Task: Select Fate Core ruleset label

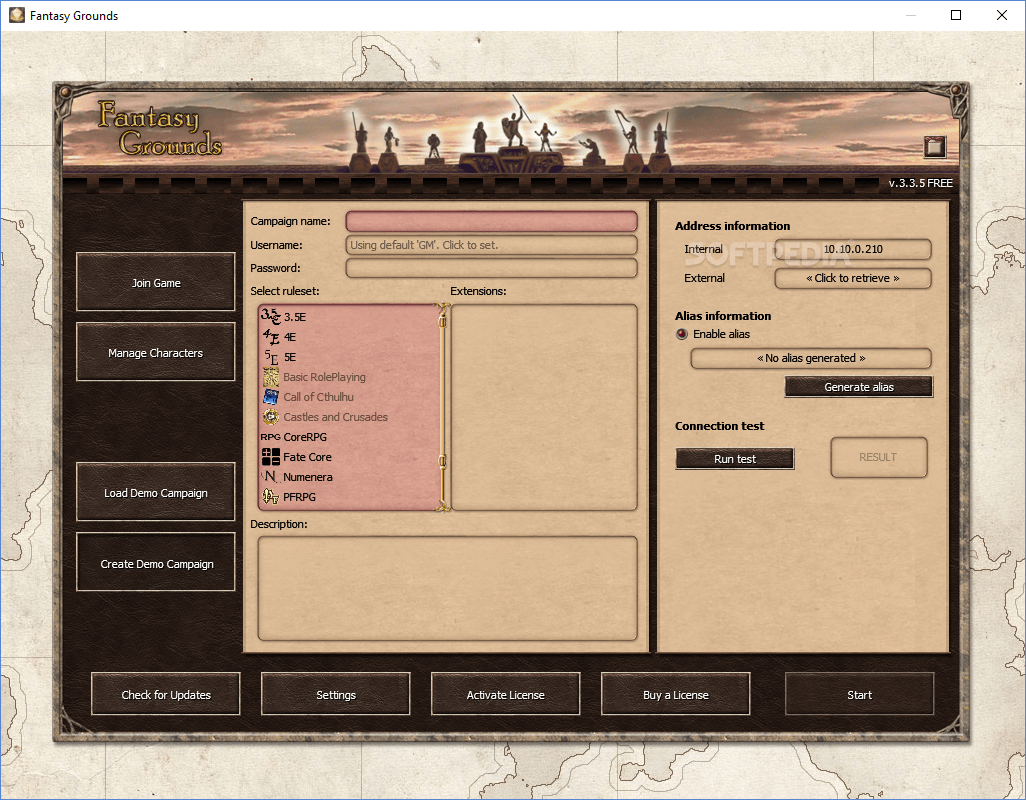Action: pyautogui.click(x=308, y=457)
